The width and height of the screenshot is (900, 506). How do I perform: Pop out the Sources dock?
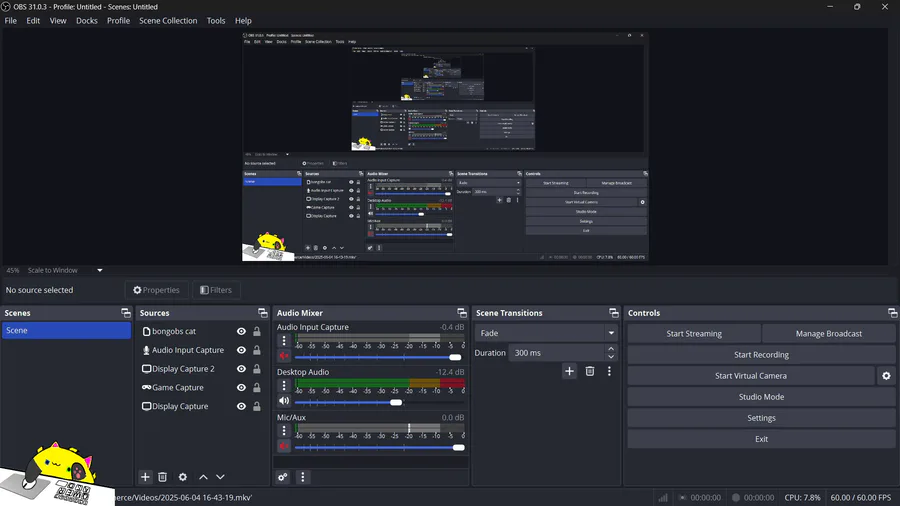[x=263, y=313]
